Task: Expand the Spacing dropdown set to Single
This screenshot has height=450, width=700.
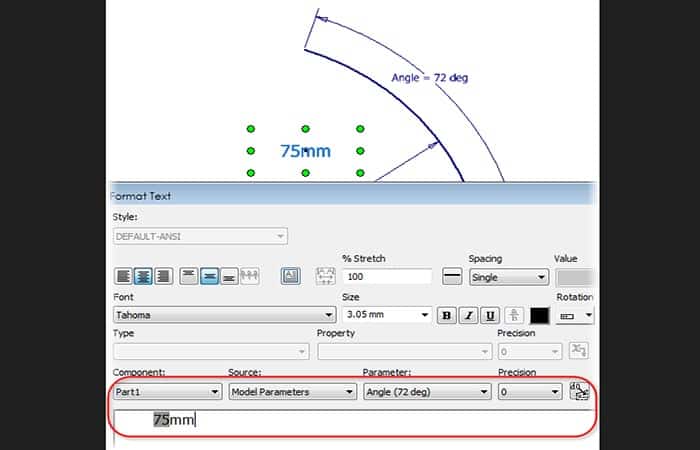Action: coord(508,277)
